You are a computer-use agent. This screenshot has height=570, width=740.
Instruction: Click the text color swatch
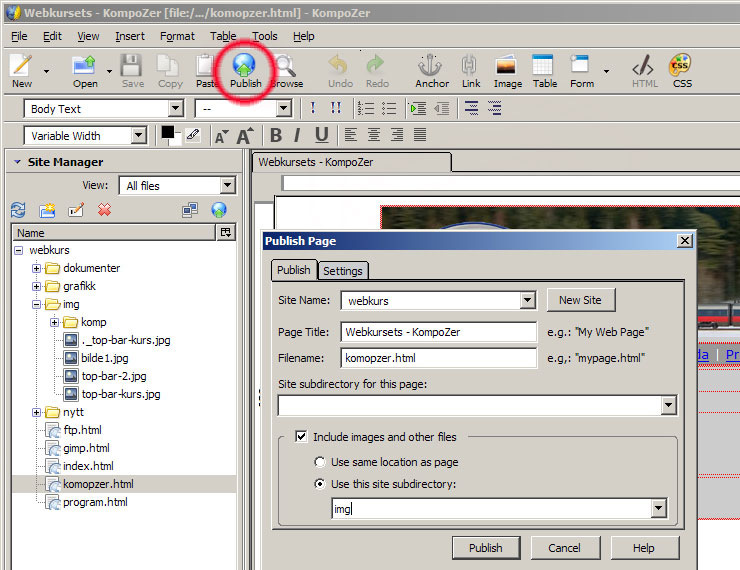pos(168,134)
